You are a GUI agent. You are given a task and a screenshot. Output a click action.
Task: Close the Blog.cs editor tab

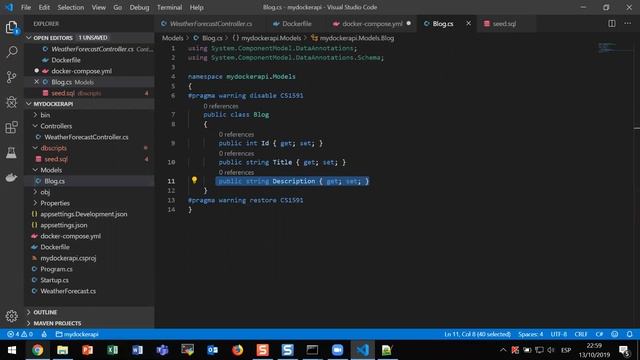pos(469,24)
